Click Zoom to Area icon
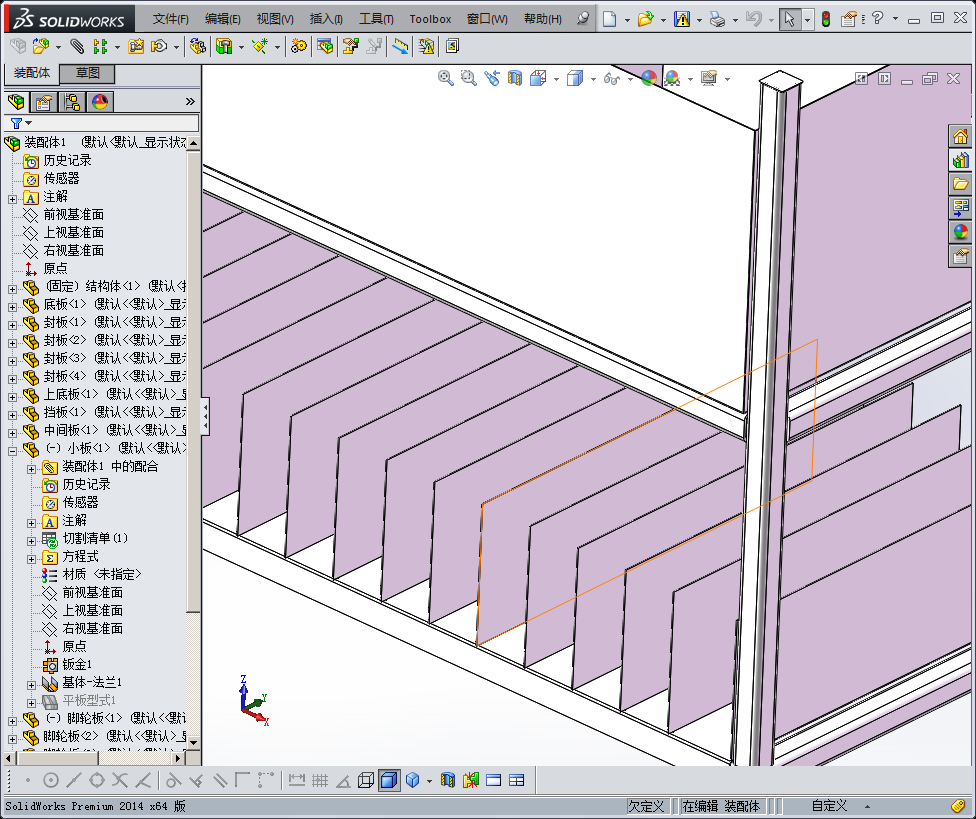Image resolution: width=976 pixels, height=819 pixels. (x=469, y=78)
